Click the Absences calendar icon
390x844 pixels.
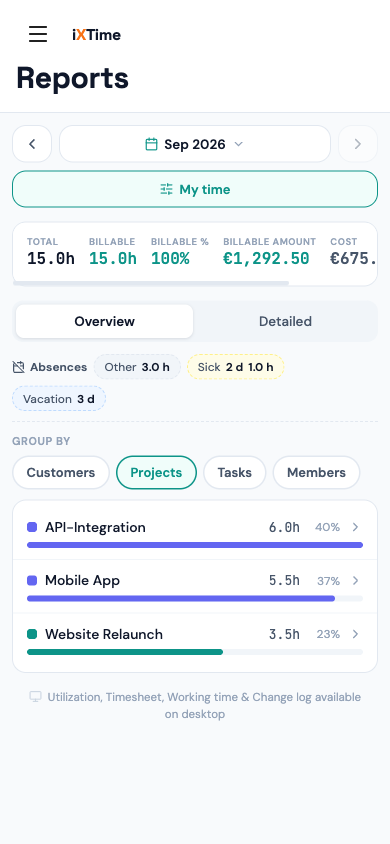coord(18,367)
